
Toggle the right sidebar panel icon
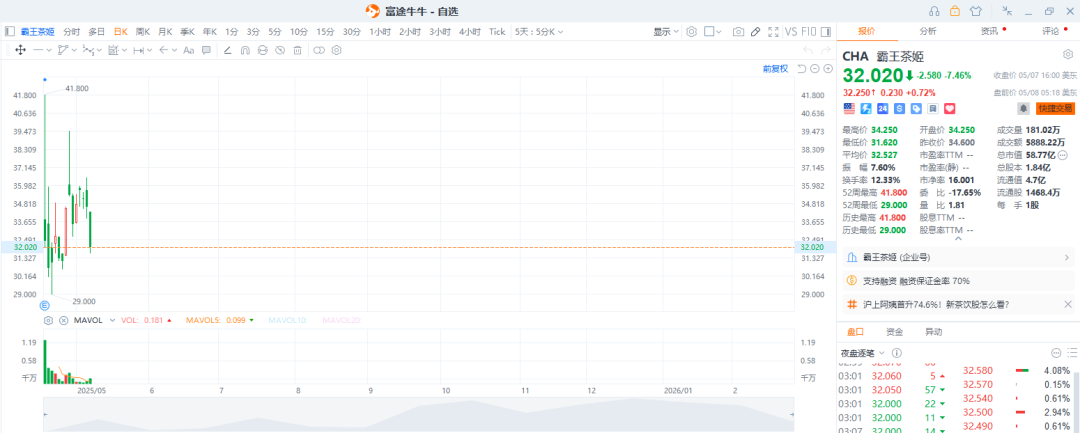[x=826, y=32]
